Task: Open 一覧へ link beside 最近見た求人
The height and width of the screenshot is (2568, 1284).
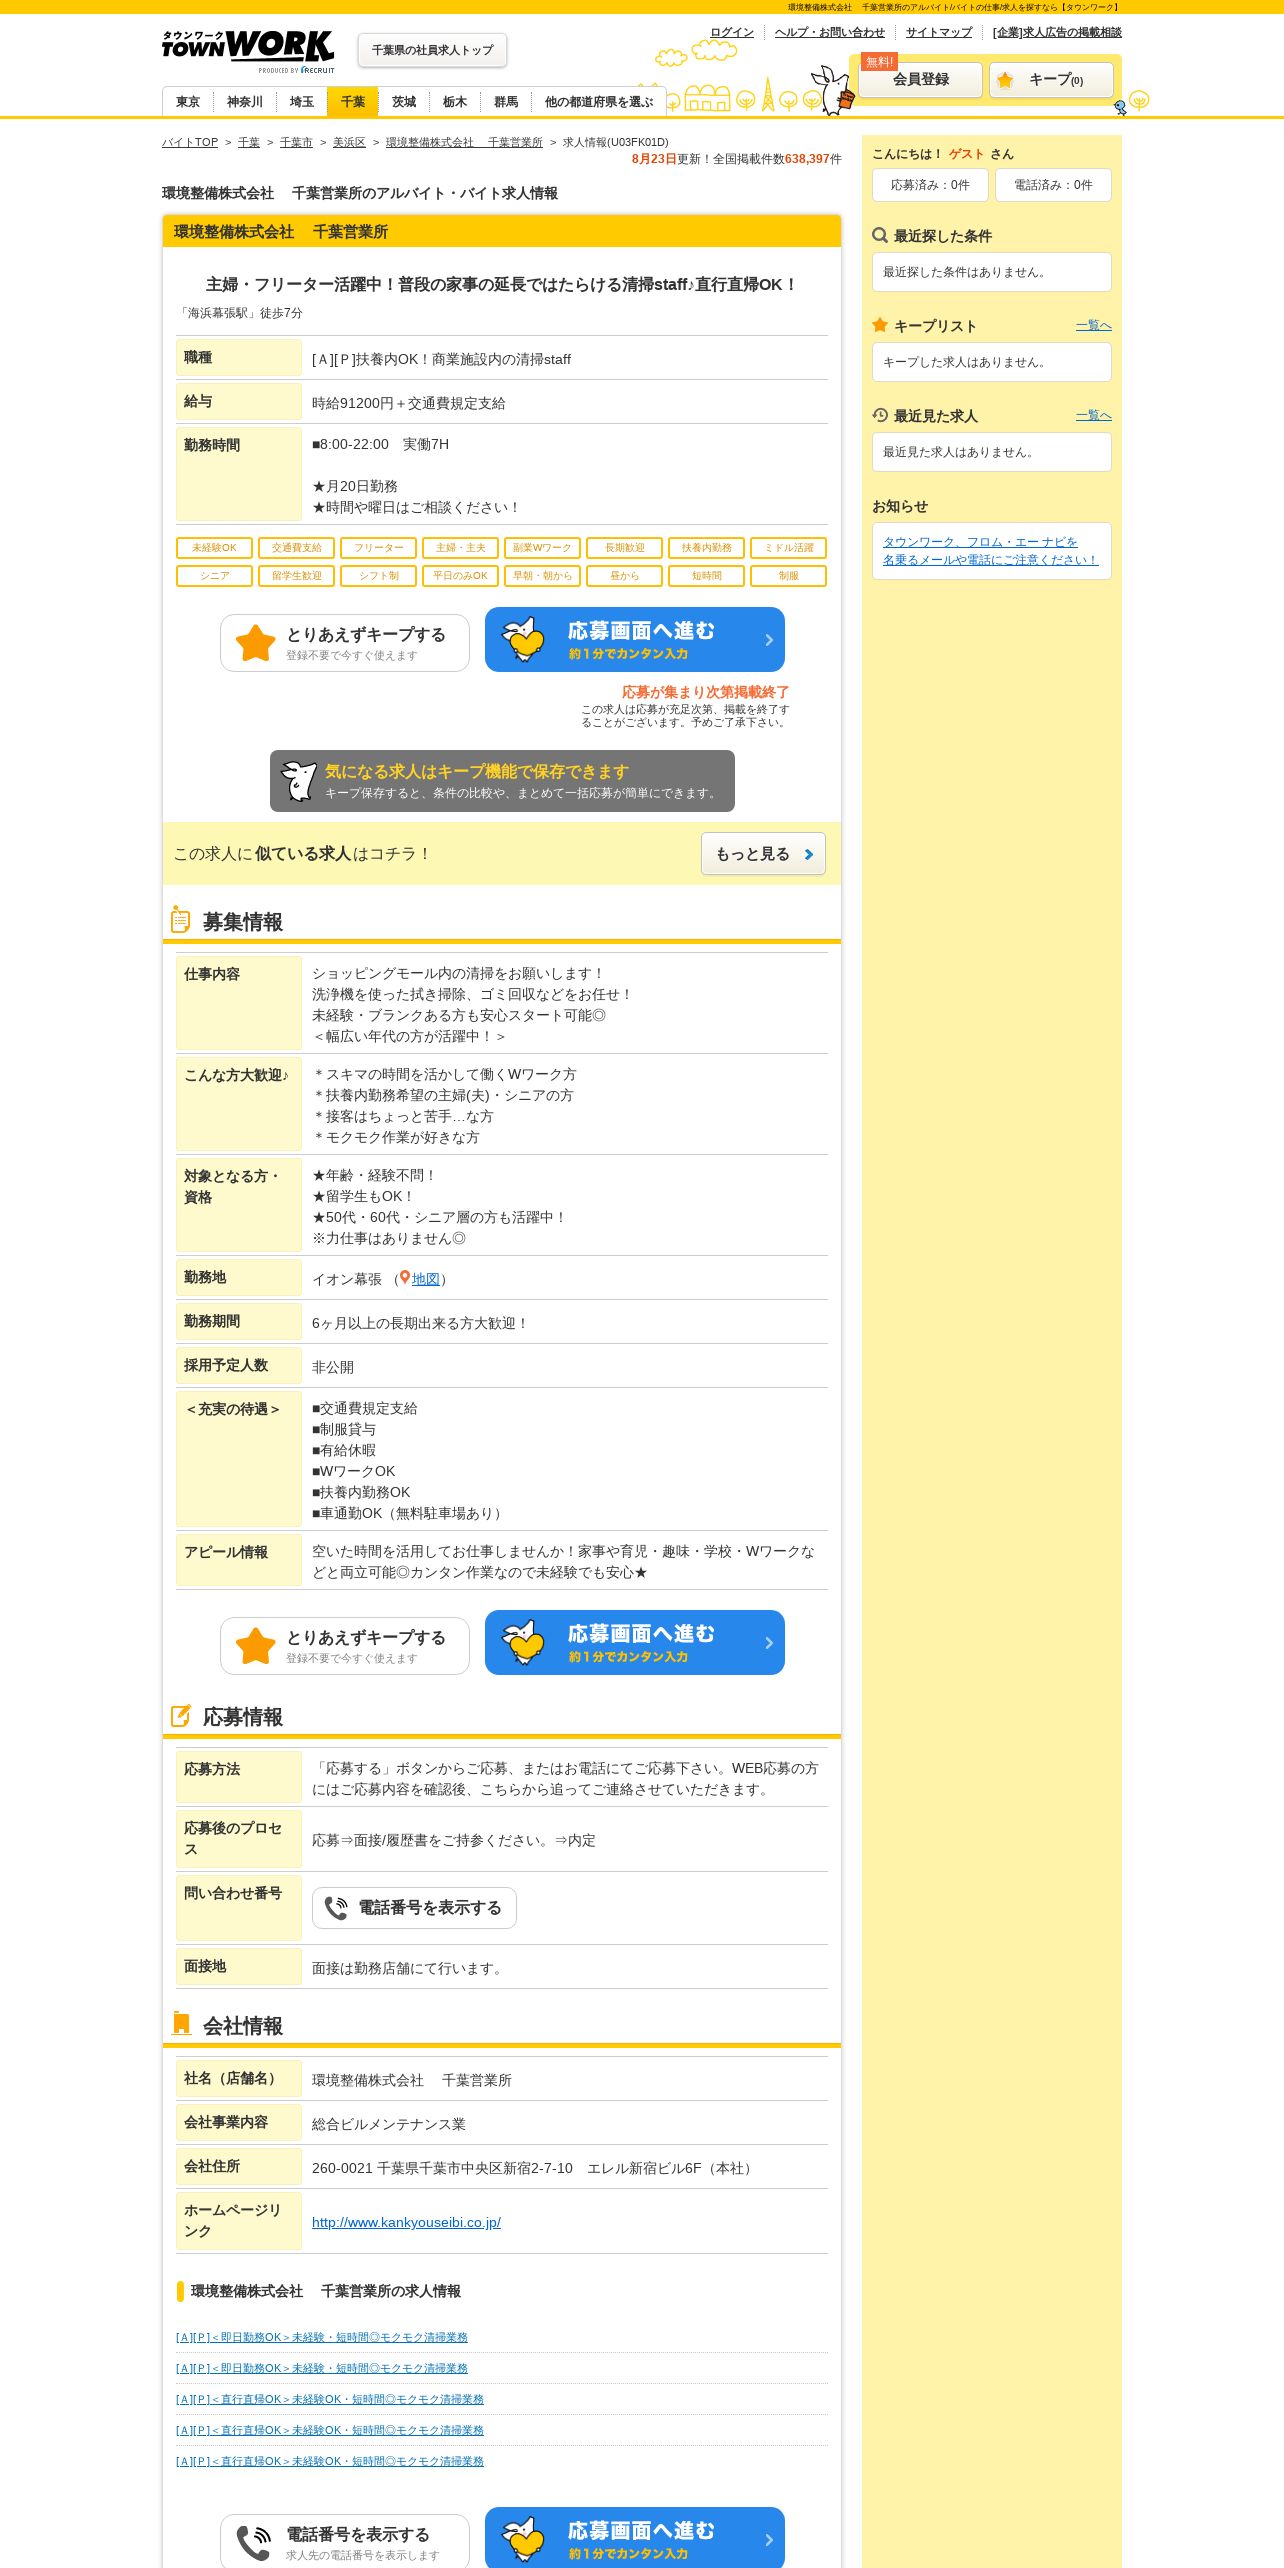Action: click(x=1093, y=415)
